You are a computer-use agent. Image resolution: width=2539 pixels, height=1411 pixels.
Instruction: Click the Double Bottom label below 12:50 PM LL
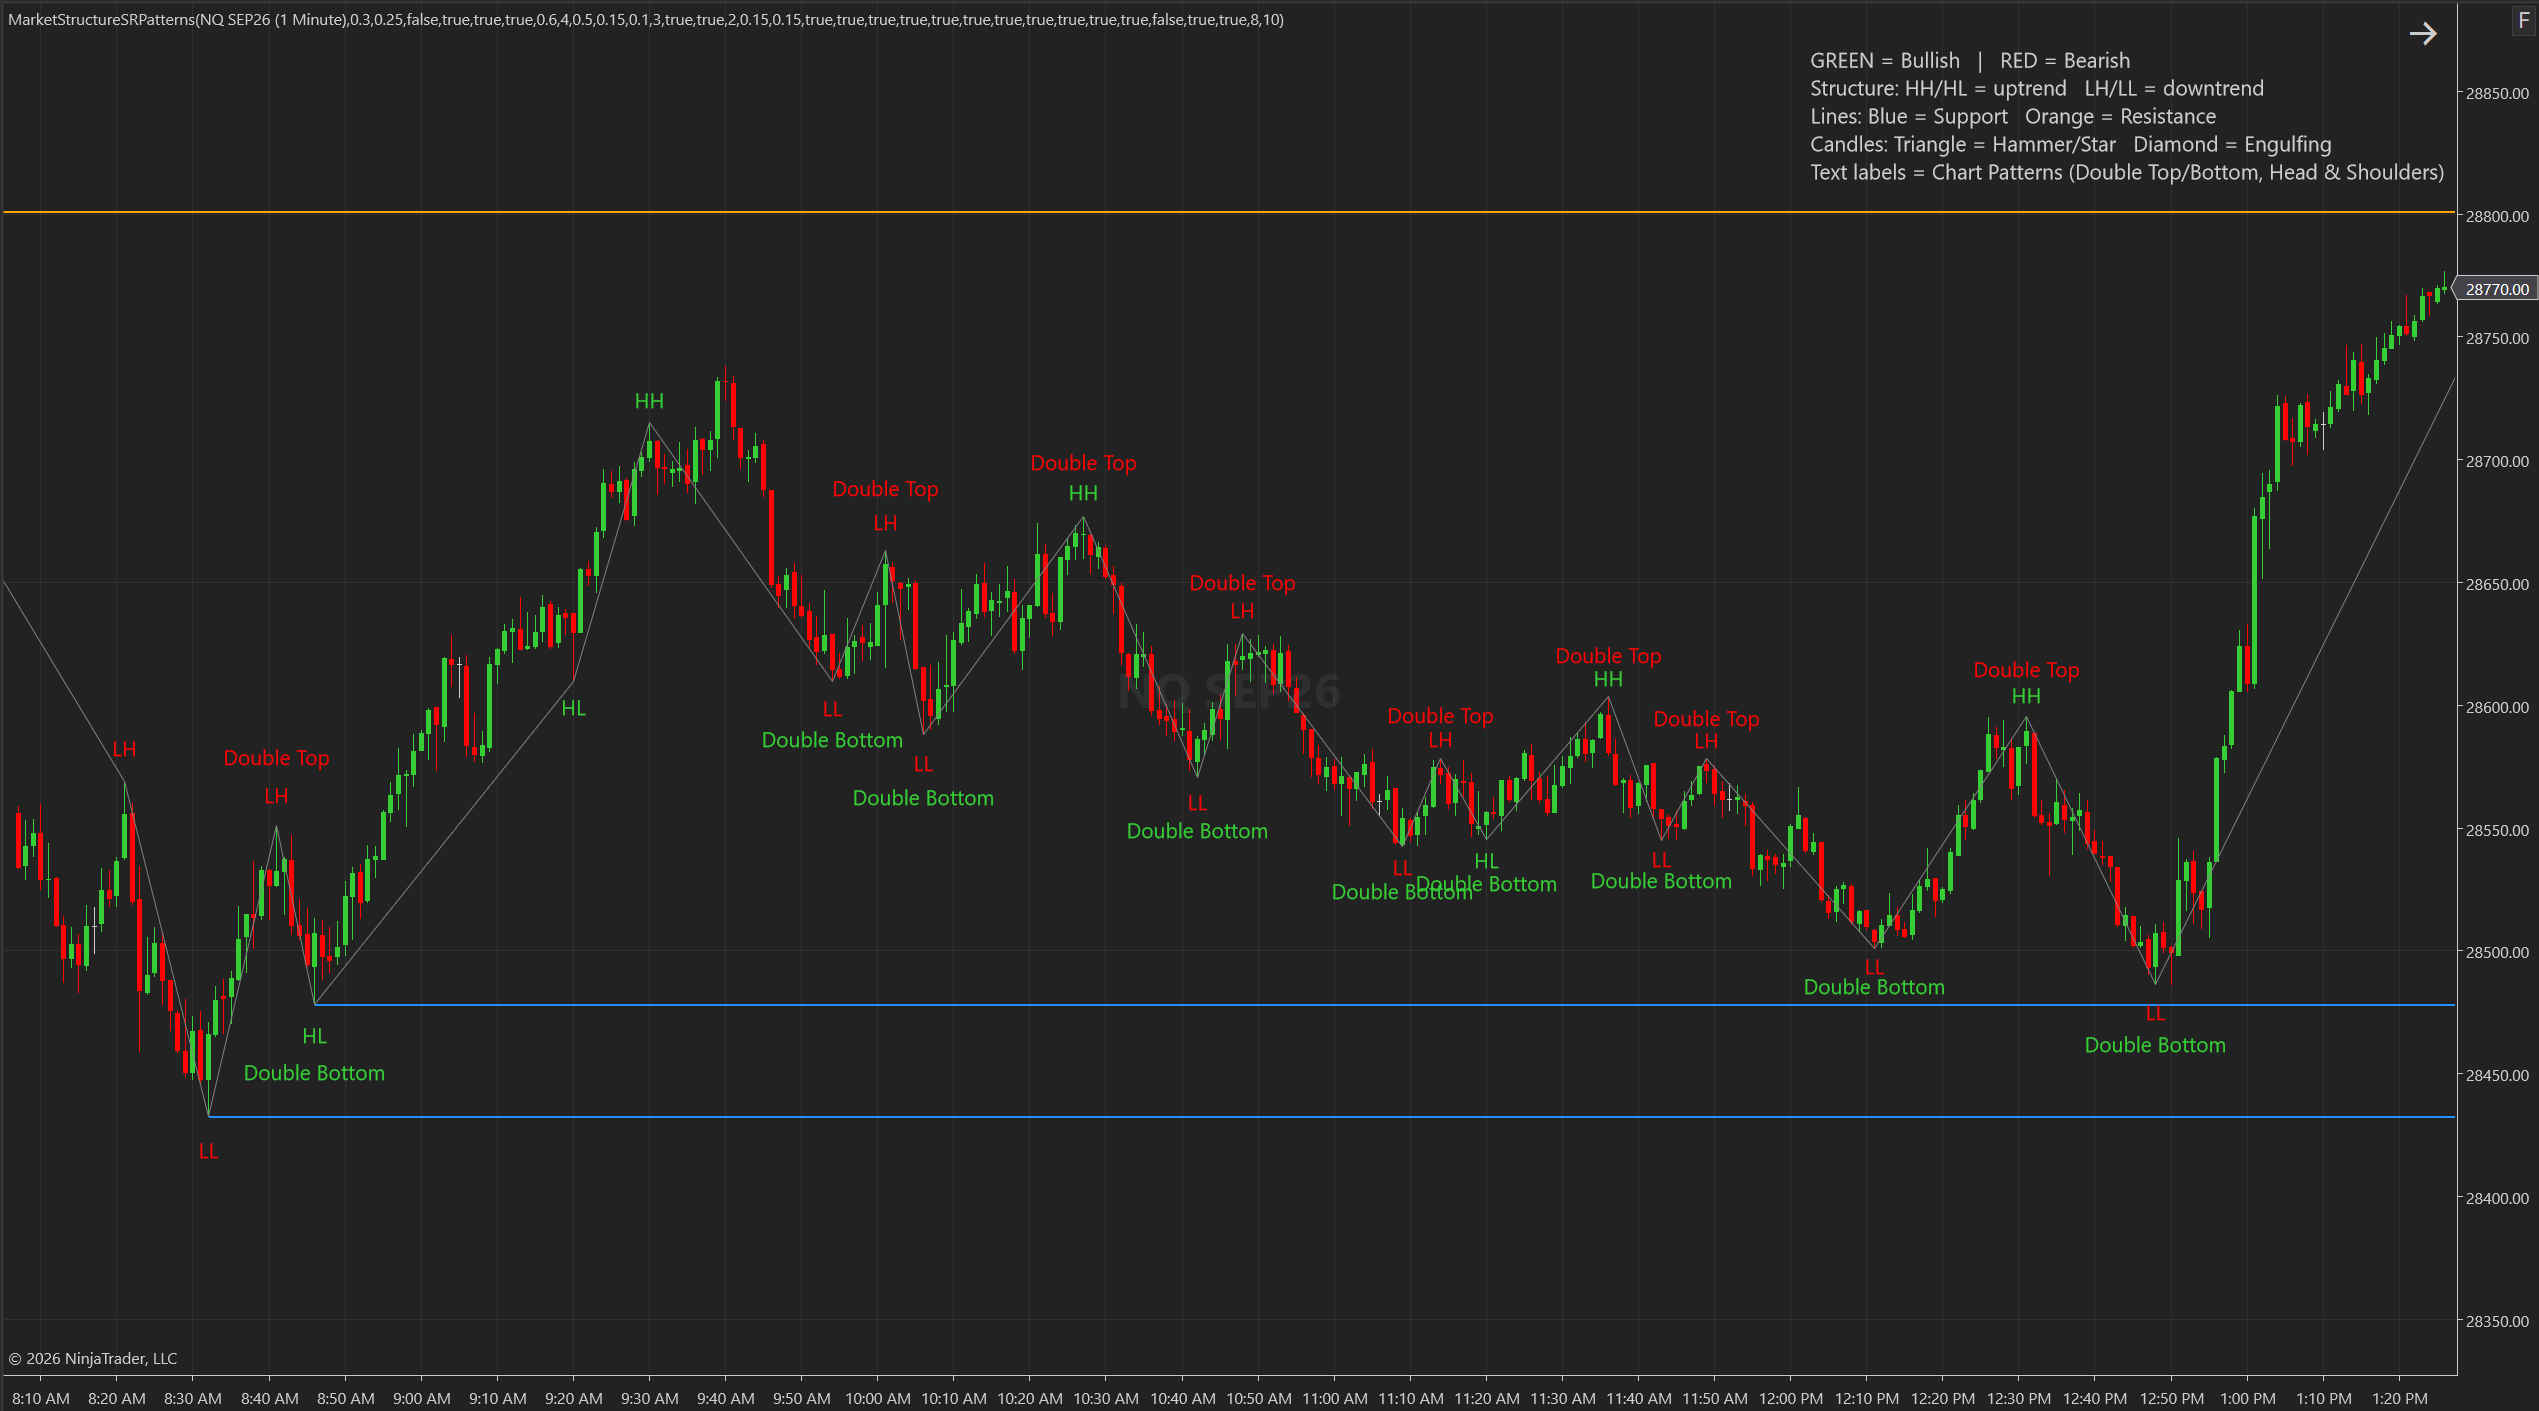[2155, 1045]
